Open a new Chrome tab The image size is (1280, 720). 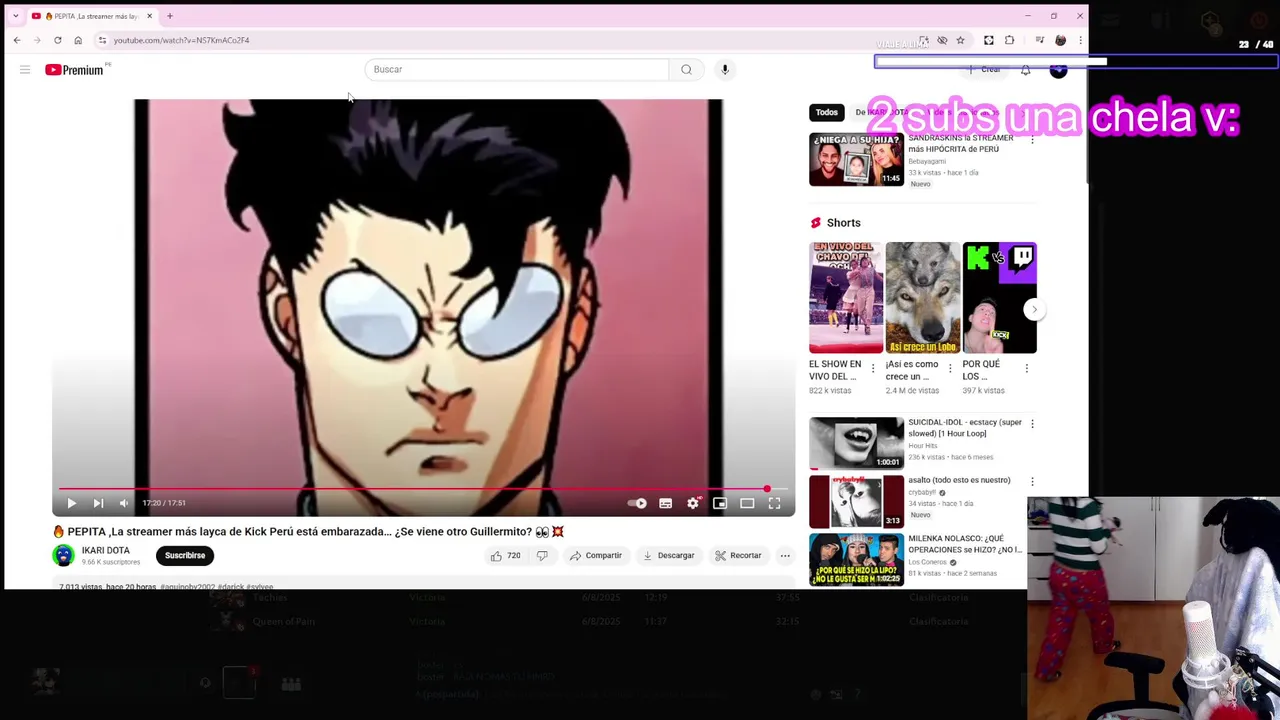[x=170, y=16]
